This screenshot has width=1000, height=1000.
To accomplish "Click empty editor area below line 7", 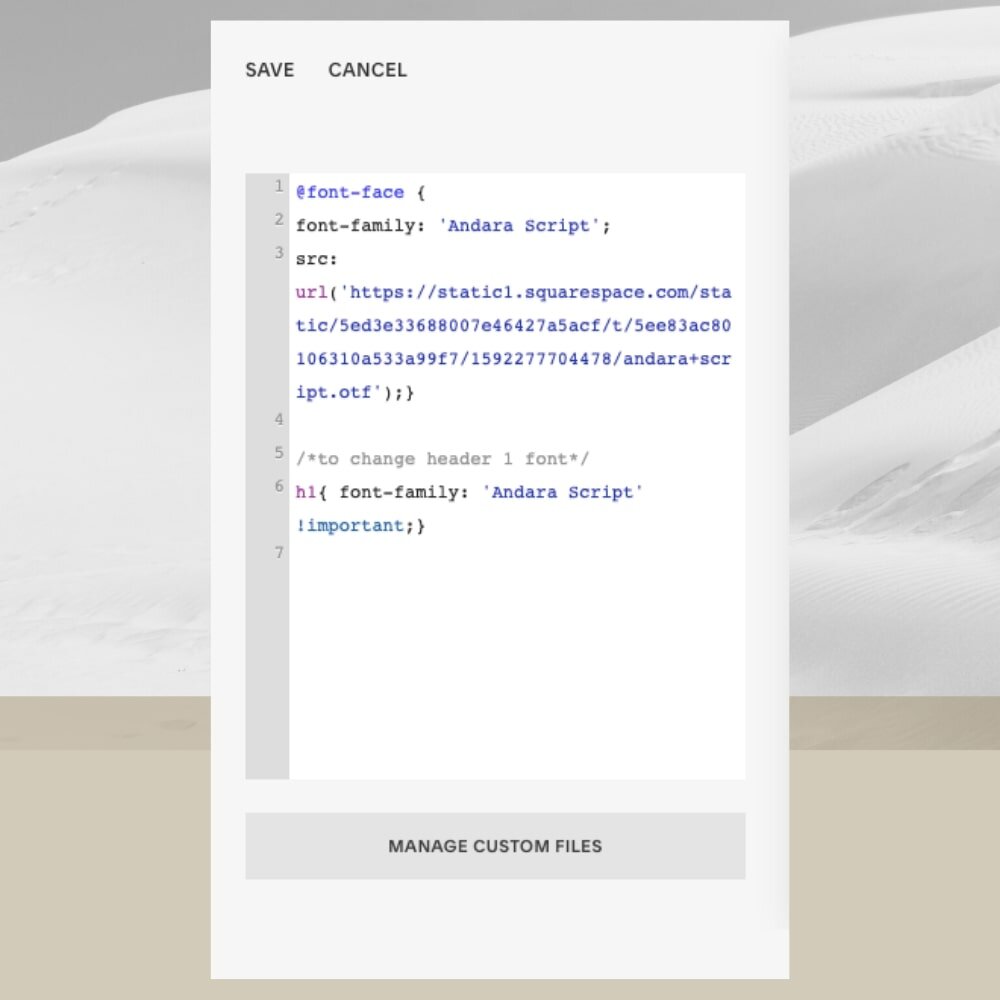I will point(517,670).
